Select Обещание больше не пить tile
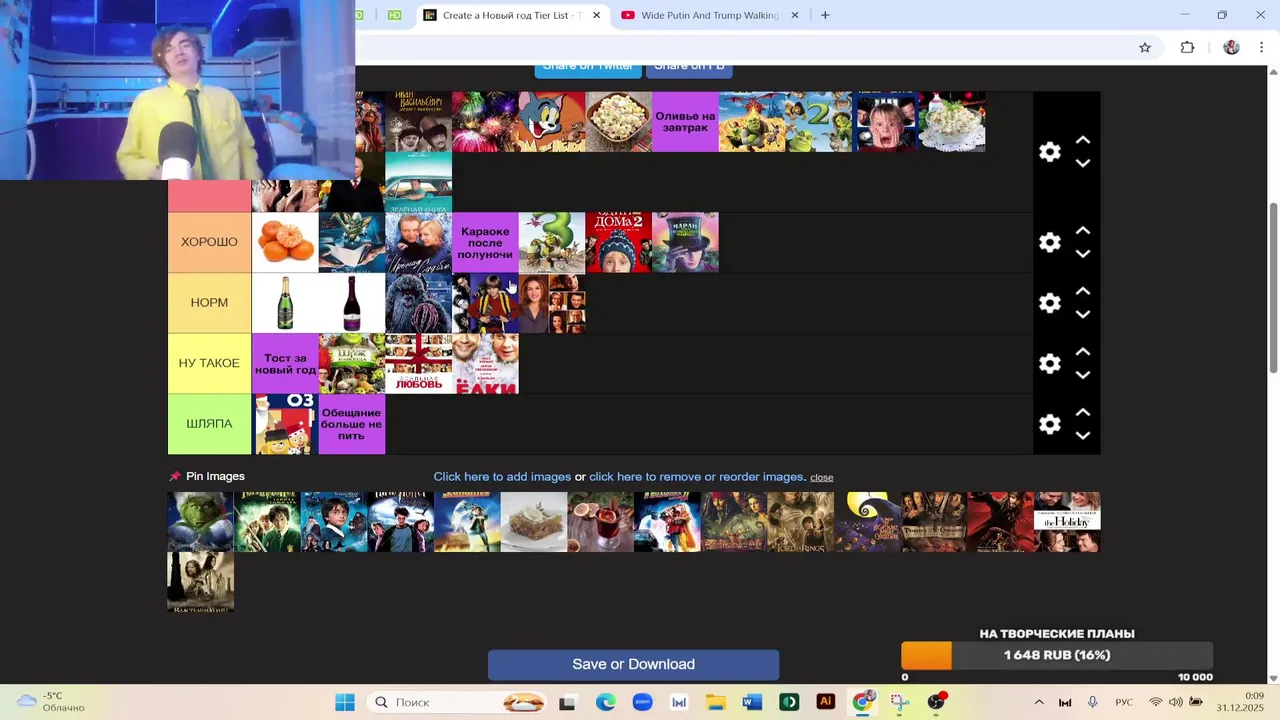This screenshot has width=1280, height=720. tap(352, 424)
